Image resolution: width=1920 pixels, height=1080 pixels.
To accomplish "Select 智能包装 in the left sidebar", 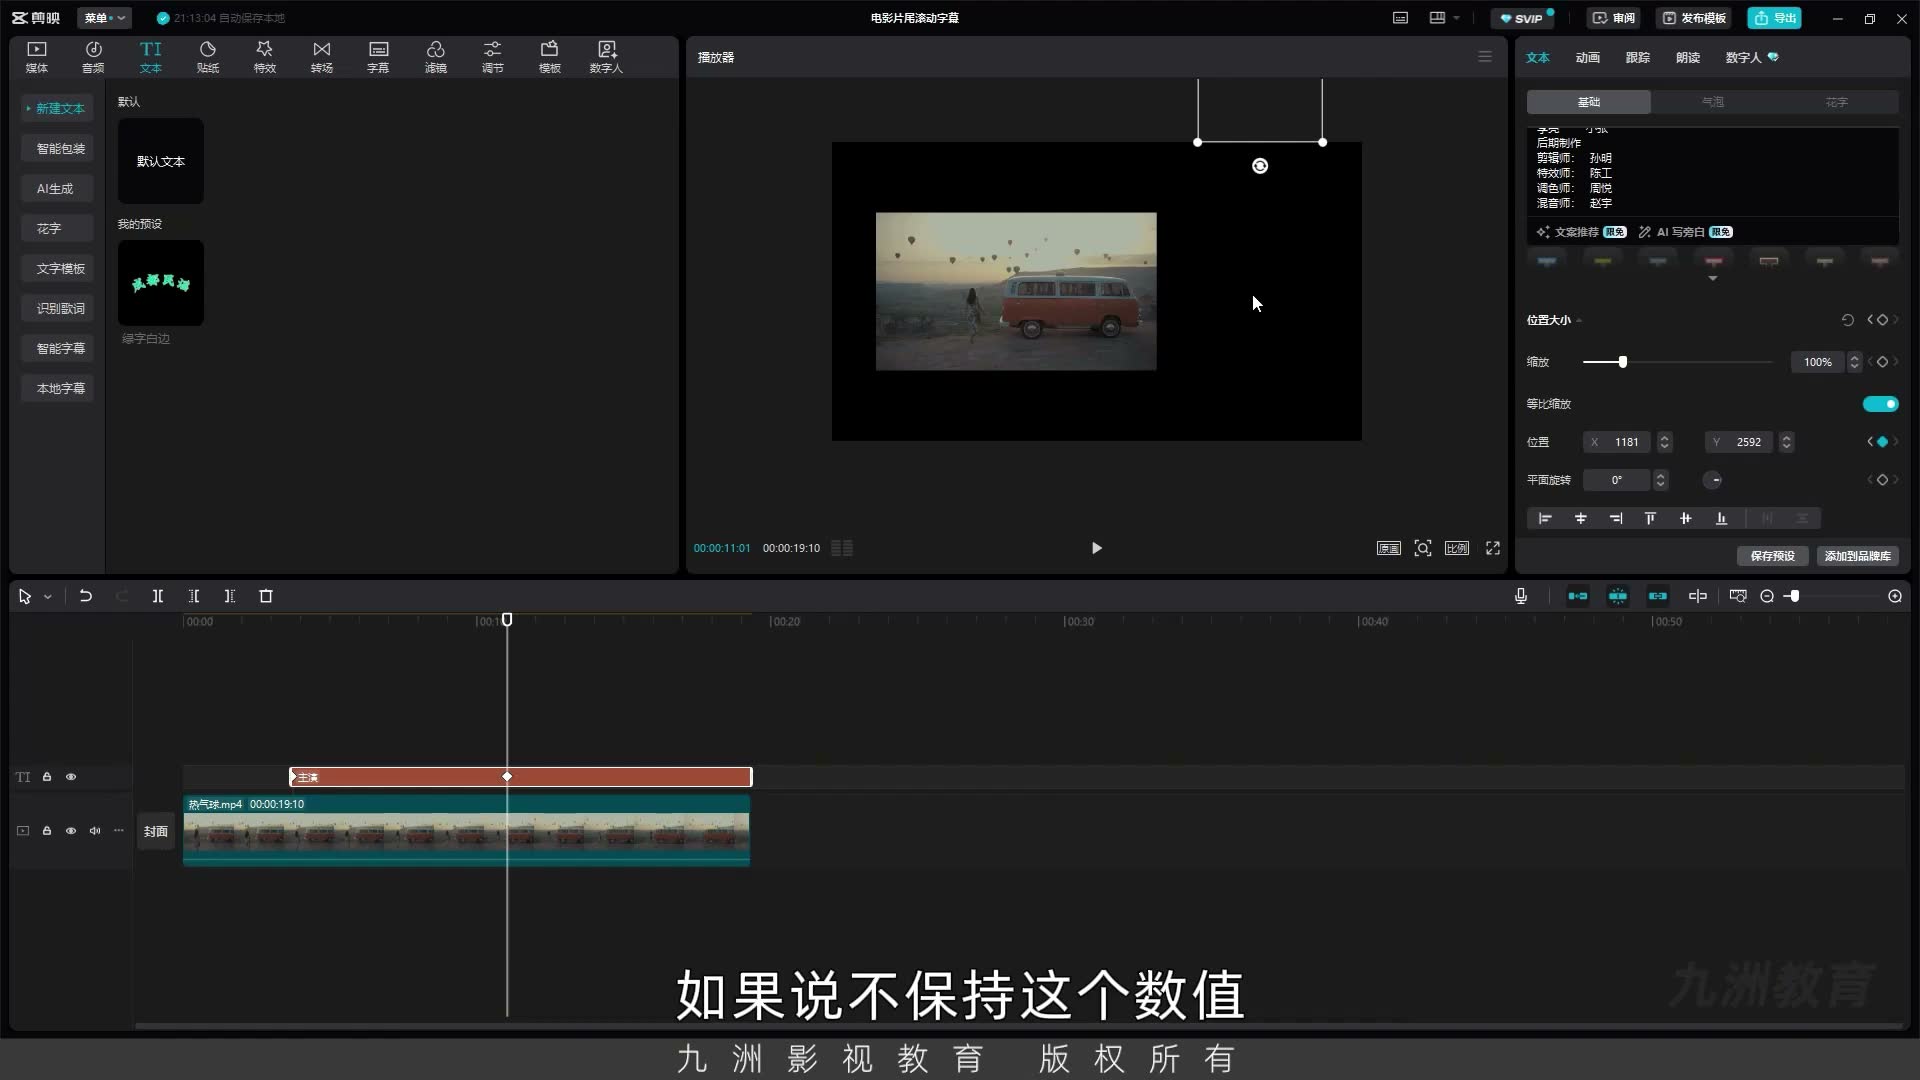I will 60,148.
